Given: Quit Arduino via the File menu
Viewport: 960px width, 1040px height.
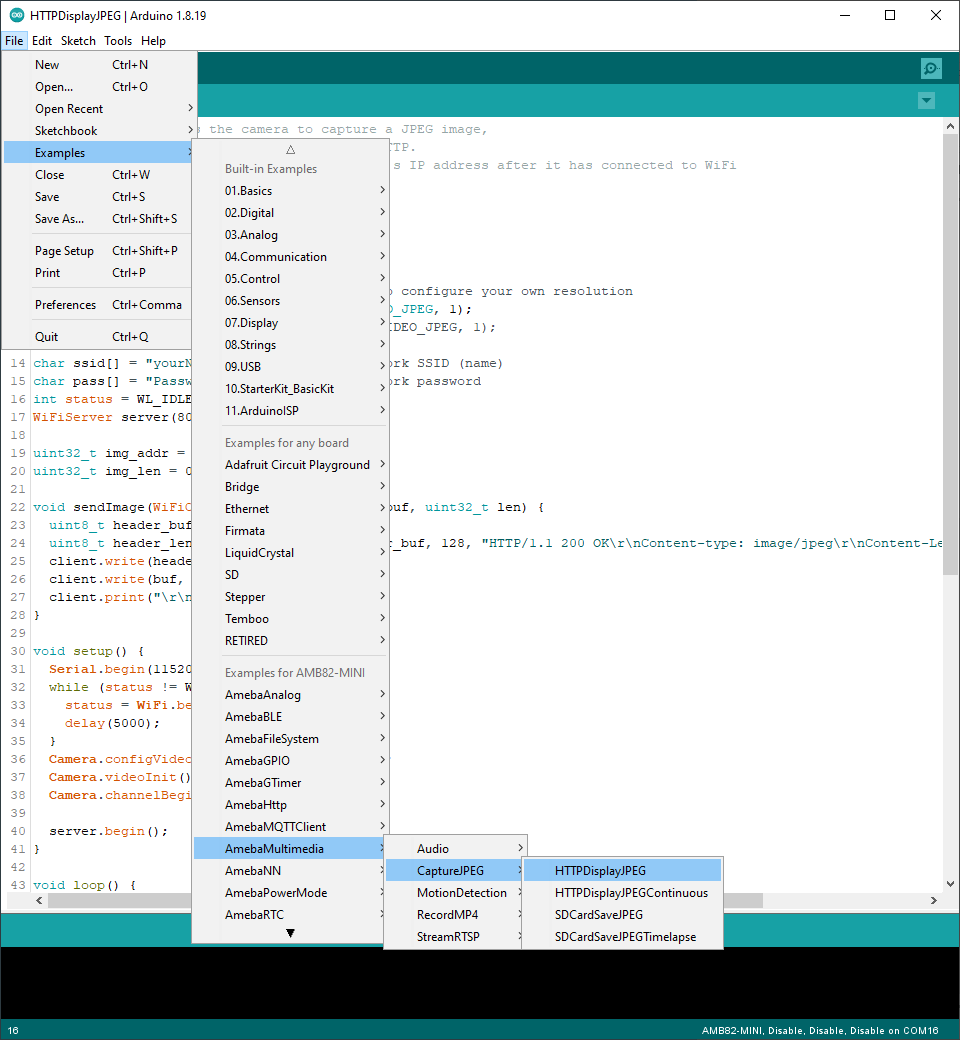Looking at the screenshot, I should [100, 336].
